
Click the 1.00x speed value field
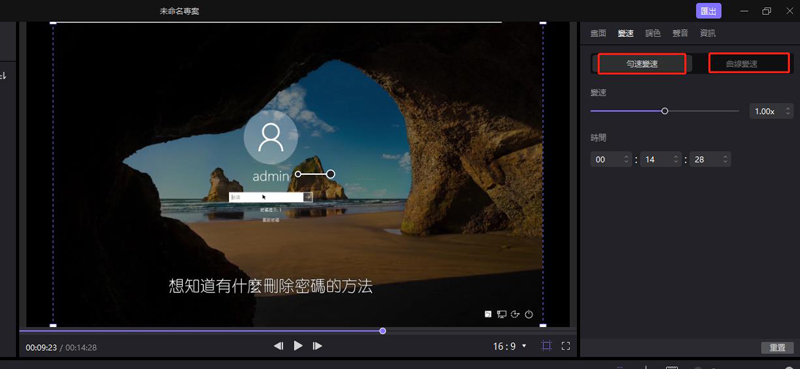click(x=771, y=111)
